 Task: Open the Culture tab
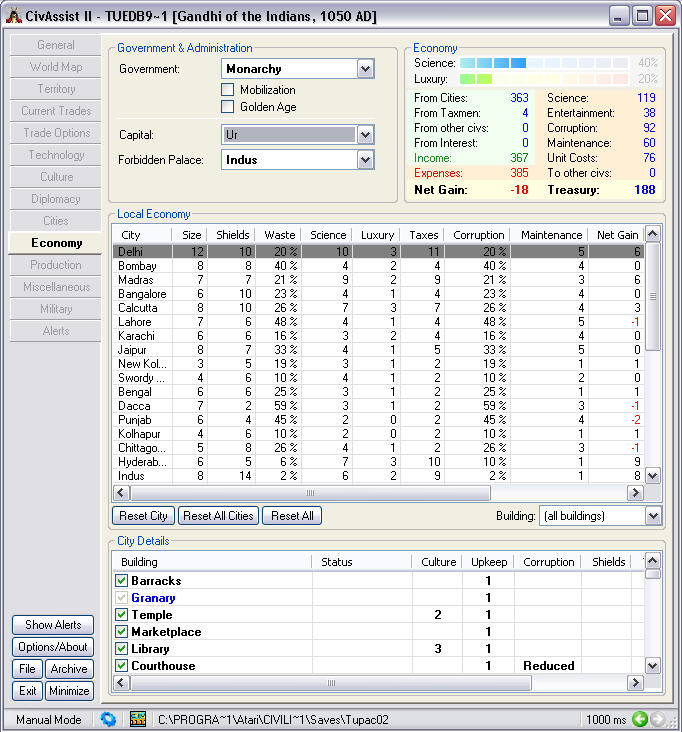[56, 176]
